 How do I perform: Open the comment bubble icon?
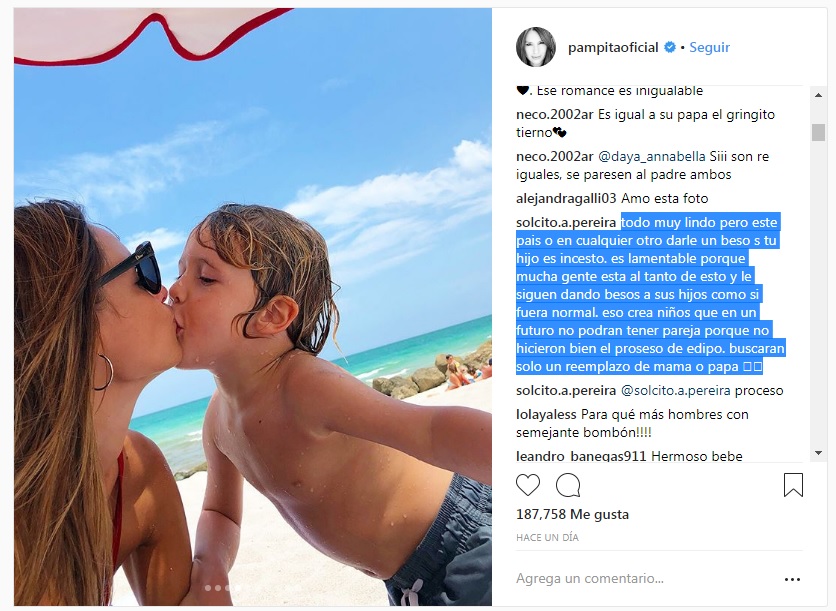click(568, 485)
